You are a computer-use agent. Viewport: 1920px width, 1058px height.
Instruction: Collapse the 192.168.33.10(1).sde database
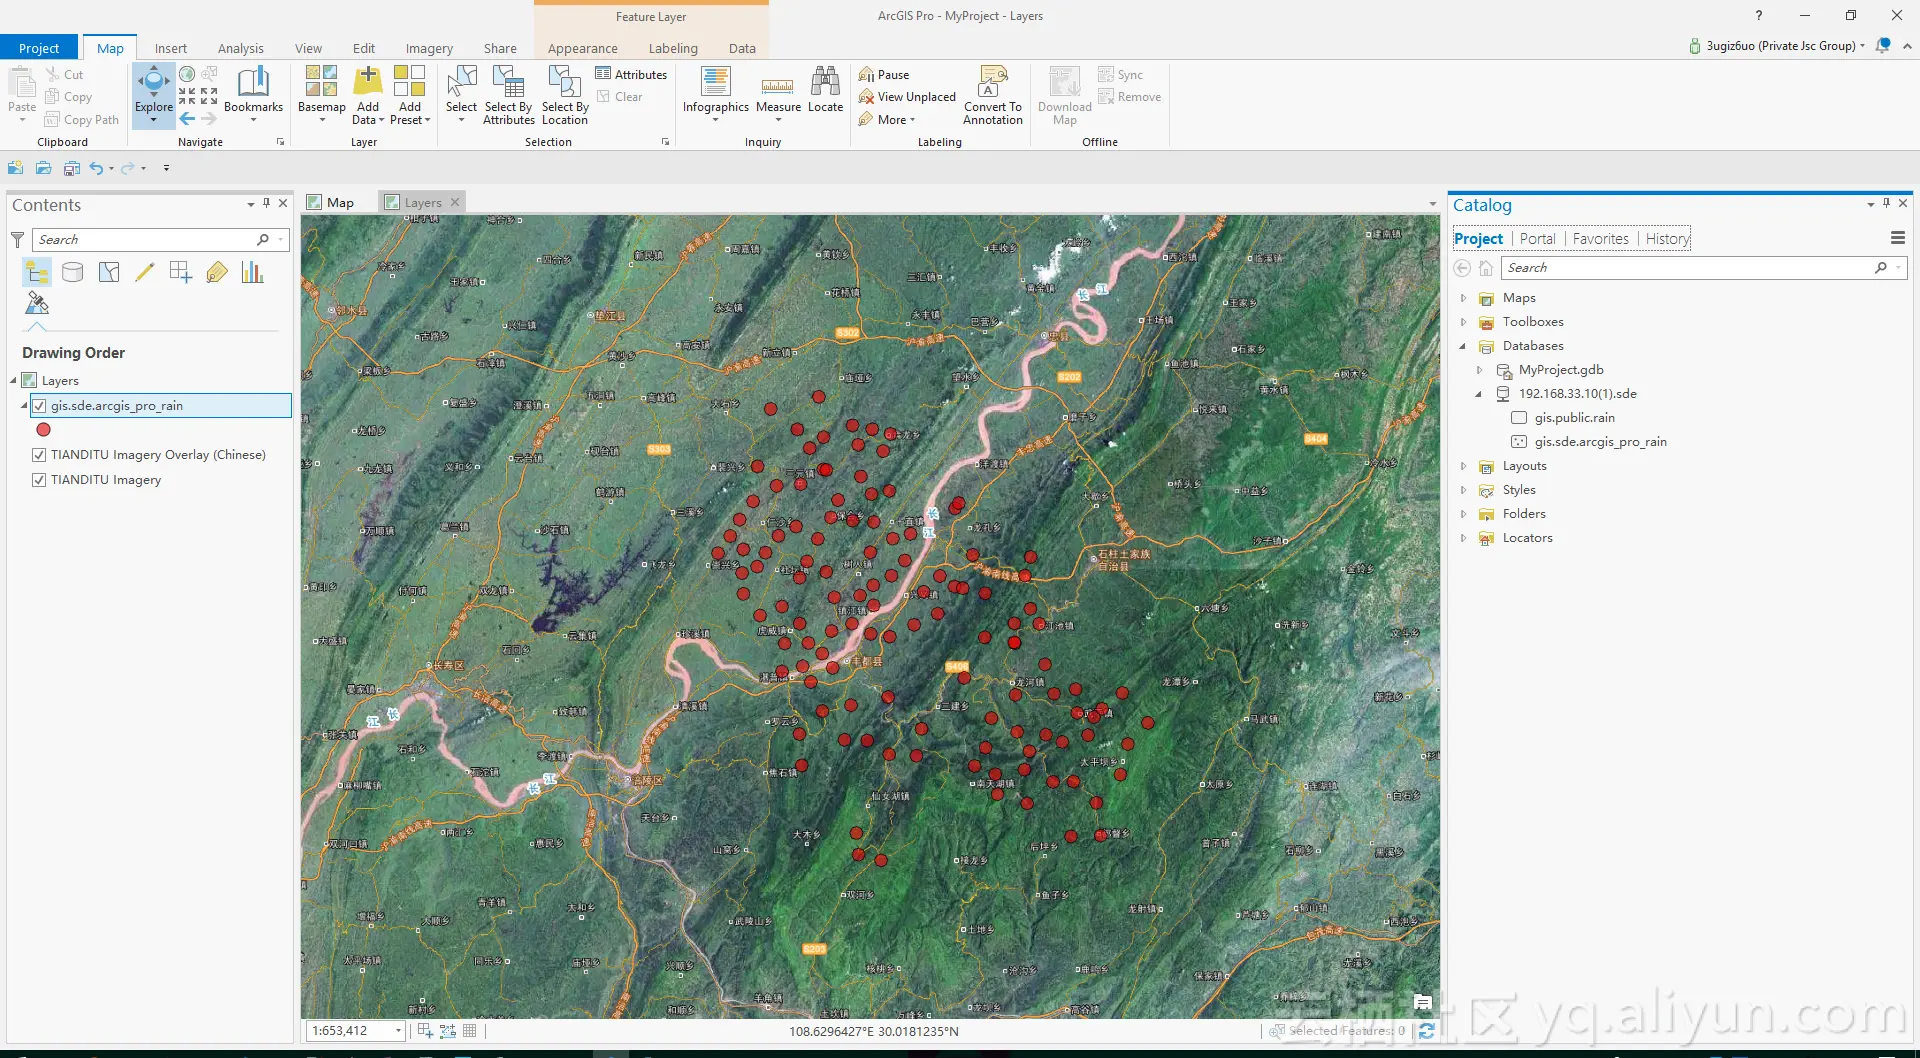coord(1480,394)
